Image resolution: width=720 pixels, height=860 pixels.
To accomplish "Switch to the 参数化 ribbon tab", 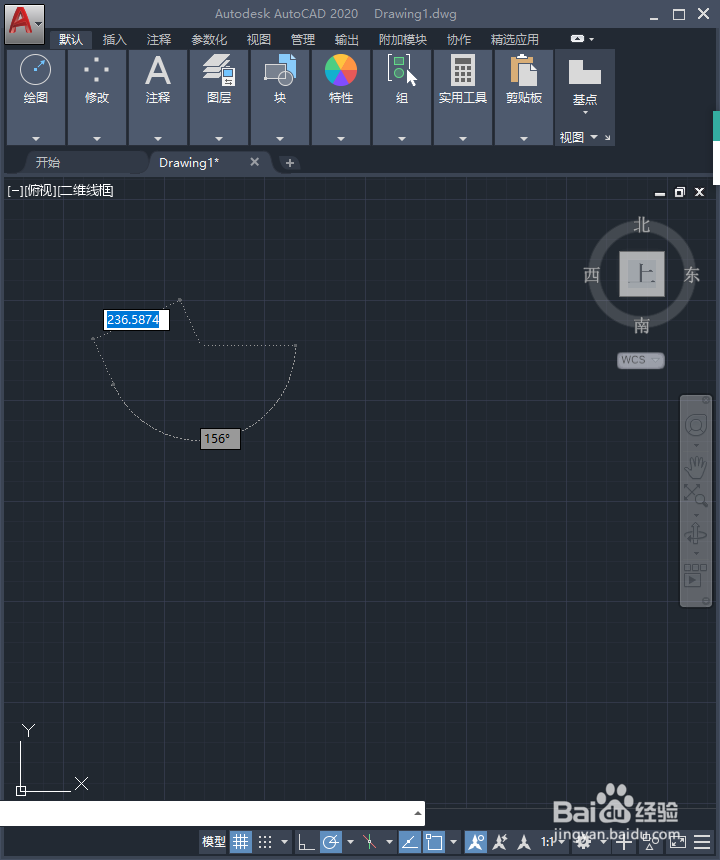I will coord(208,39).
